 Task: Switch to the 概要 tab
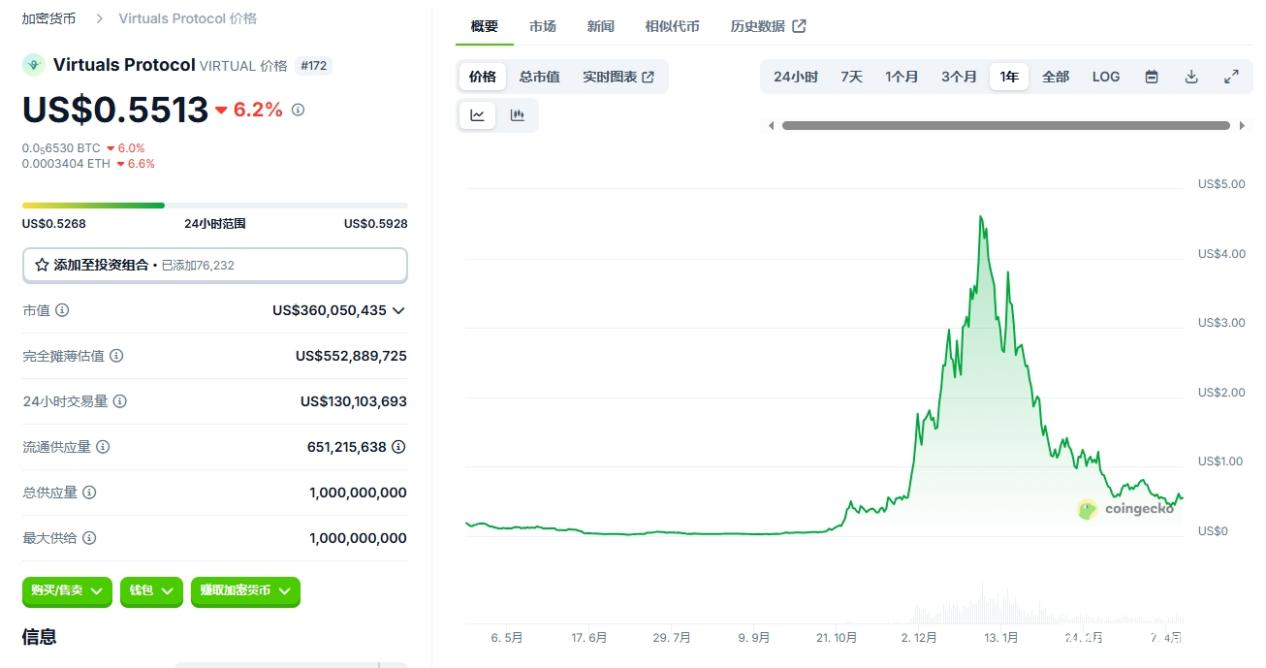(484, 26)
